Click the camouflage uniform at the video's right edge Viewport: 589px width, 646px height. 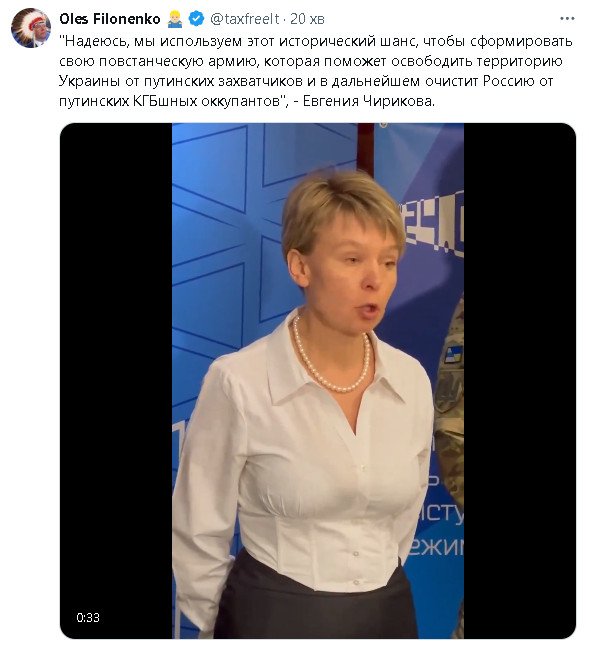(x=451, y=412)
